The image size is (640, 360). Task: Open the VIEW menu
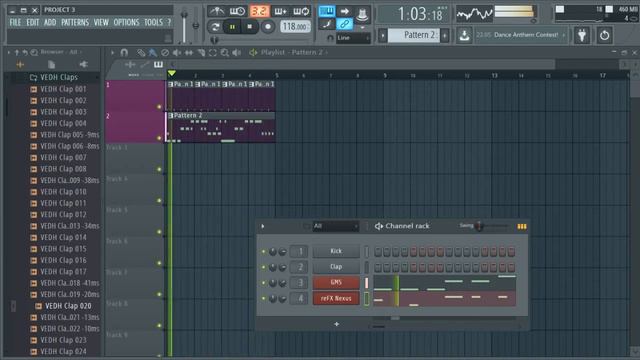[x=101, y=22]
